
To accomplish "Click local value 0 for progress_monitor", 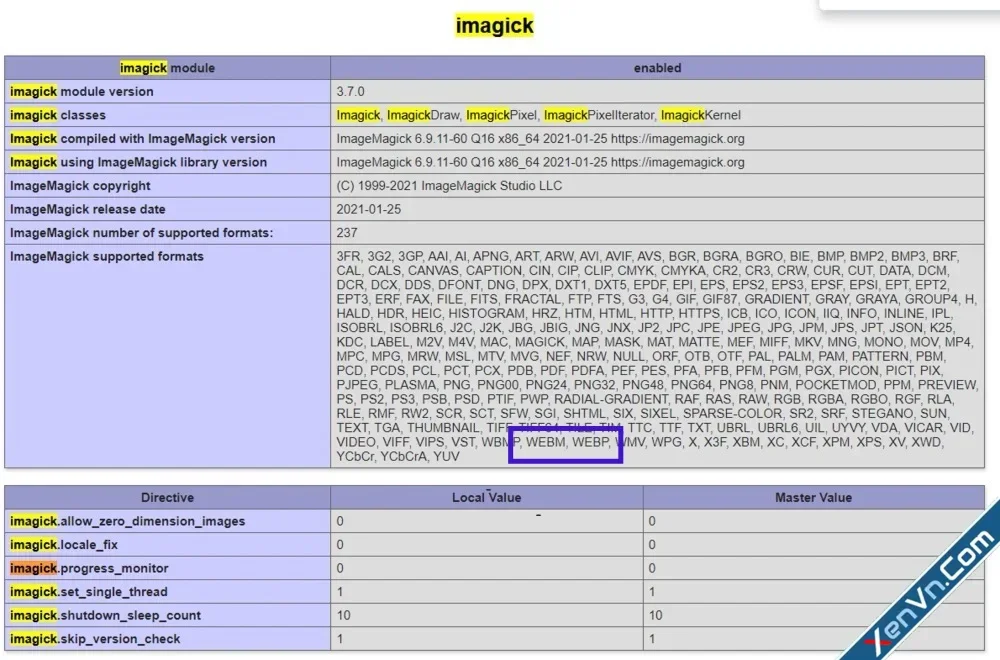I will 340,568.
